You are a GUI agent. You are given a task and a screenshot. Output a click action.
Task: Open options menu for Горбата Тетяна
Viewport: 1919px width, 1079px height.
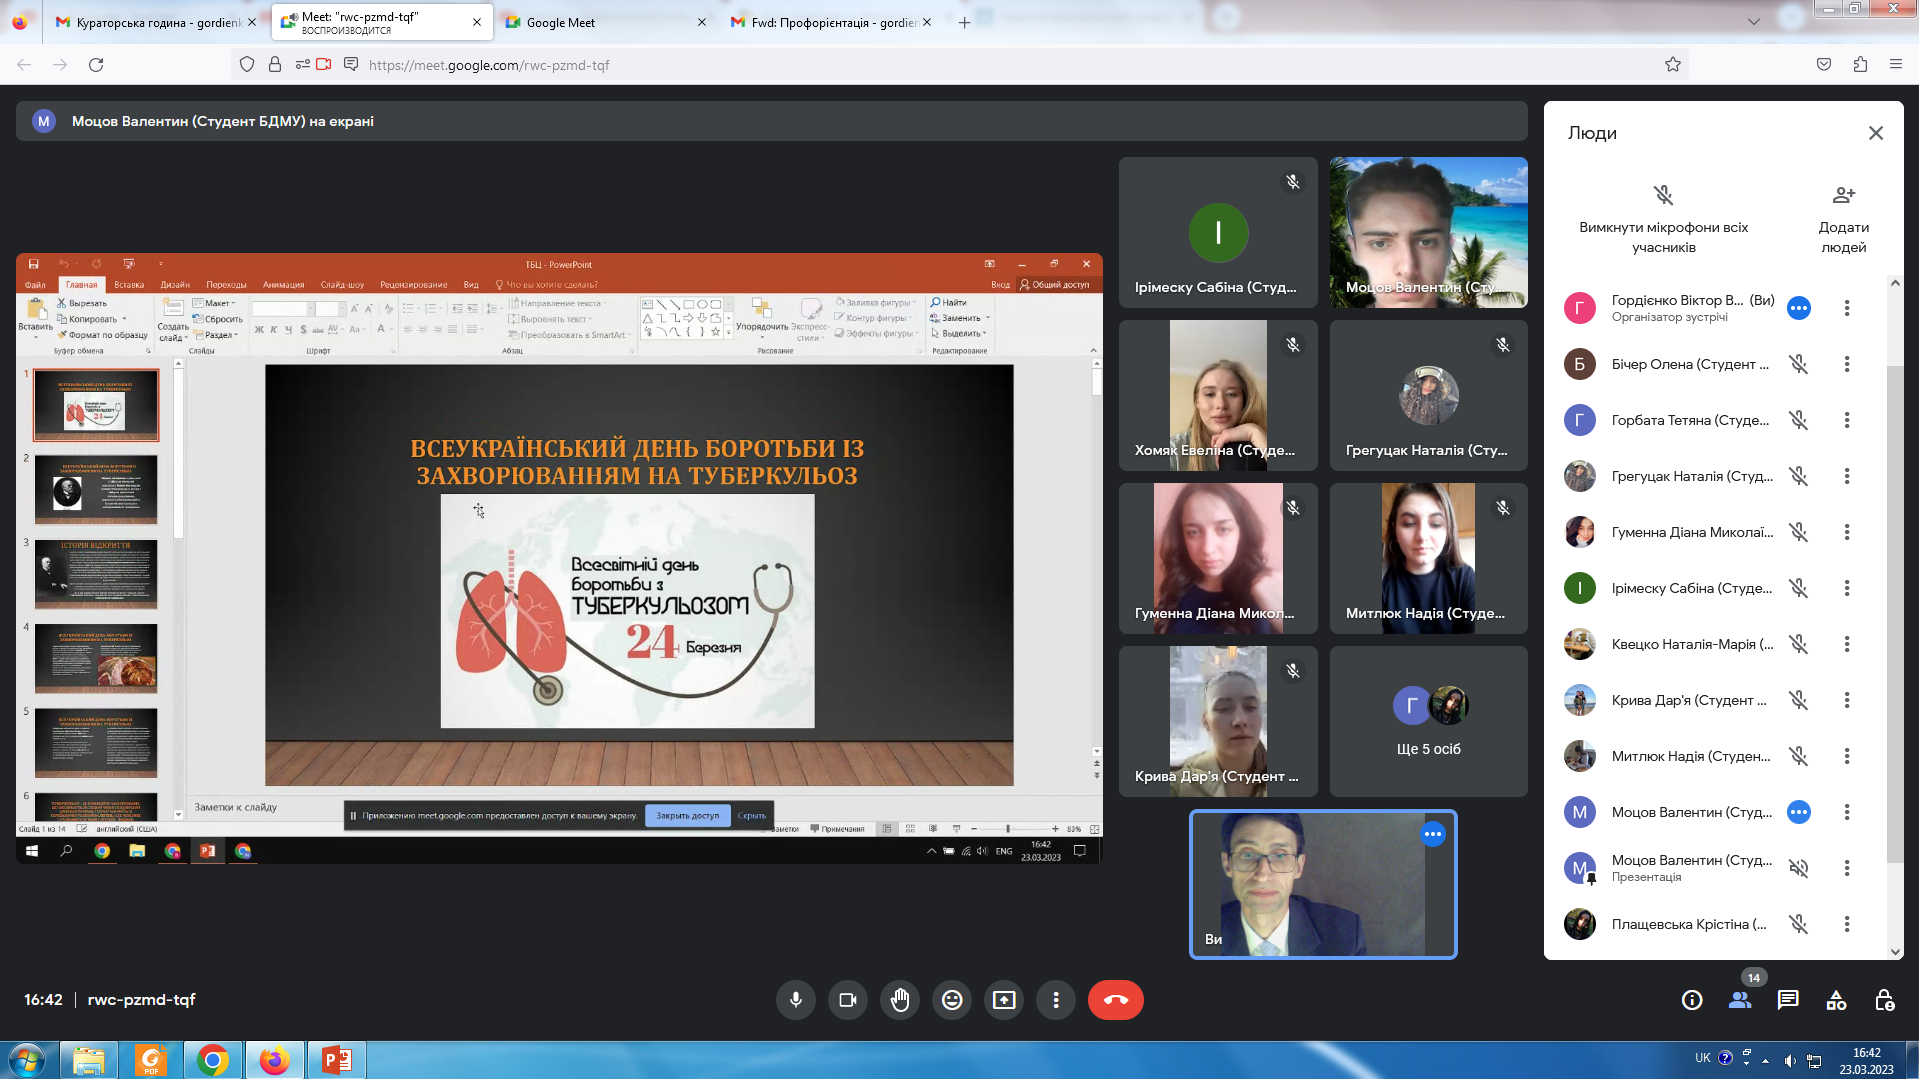tap(1847, 420)
